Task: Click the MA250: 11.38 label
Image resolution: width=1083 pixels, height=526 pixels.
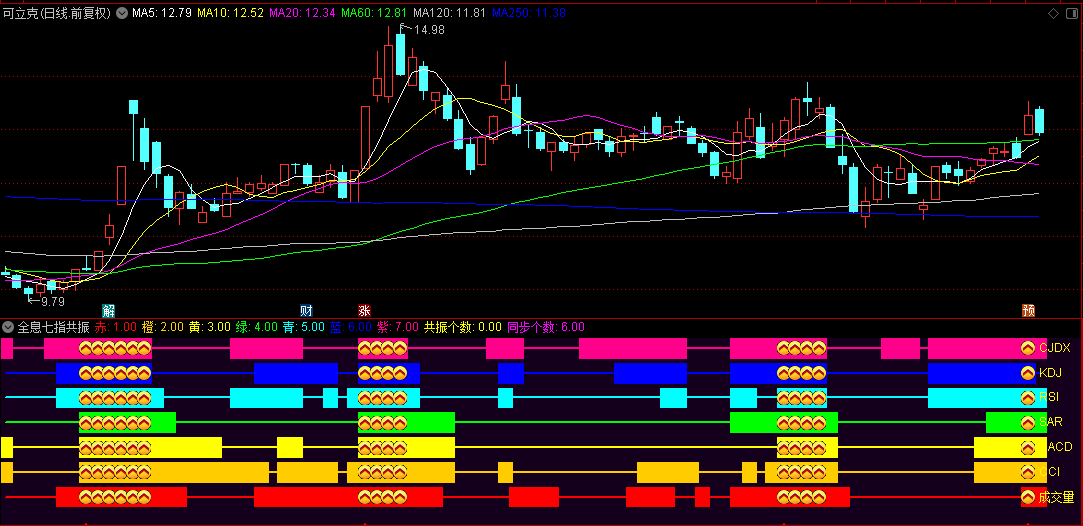Action: click(x=529, y=13)
